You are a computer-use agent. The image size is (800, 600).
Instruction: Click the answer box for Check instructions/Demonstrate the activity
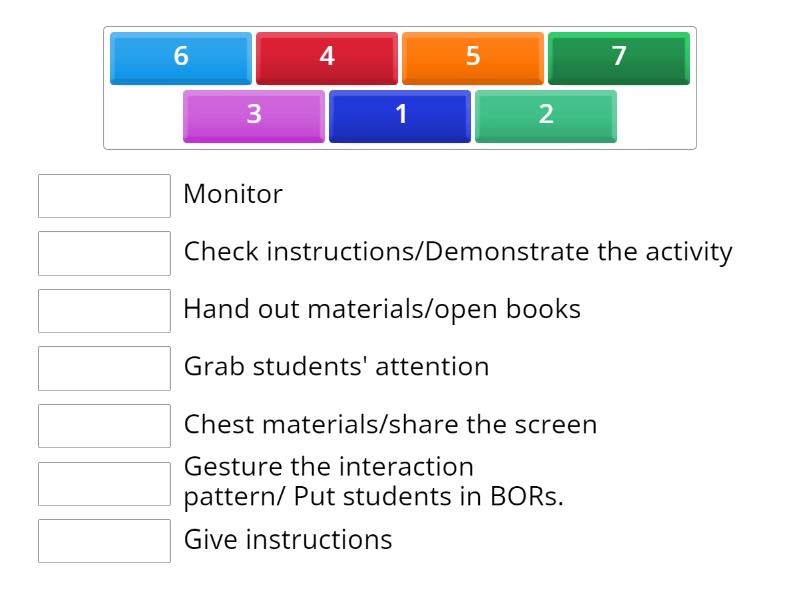104,253
